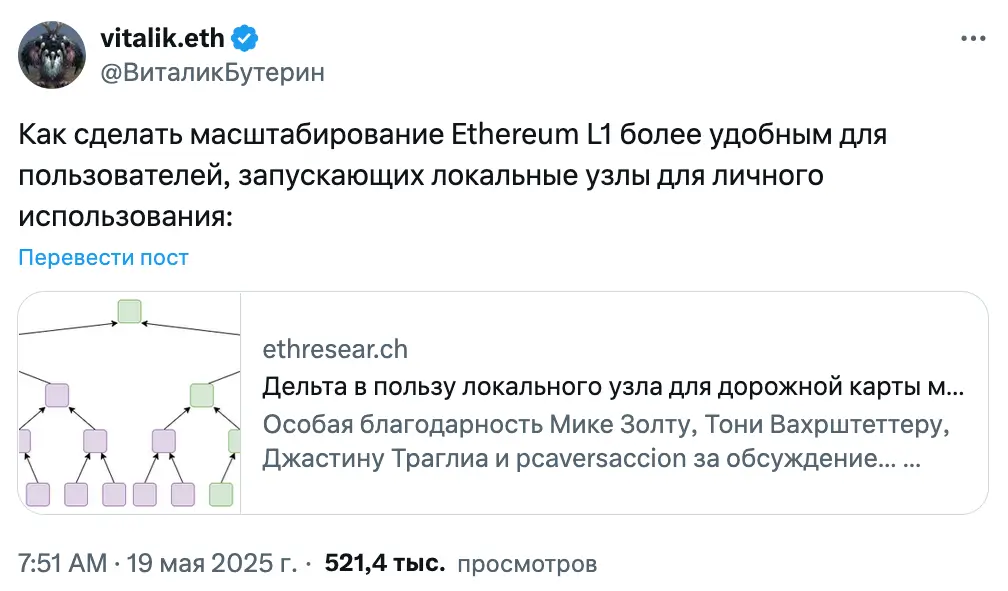Click the bottom-right green leaf node
The image size is (1008, 591).
click(221, 494)
